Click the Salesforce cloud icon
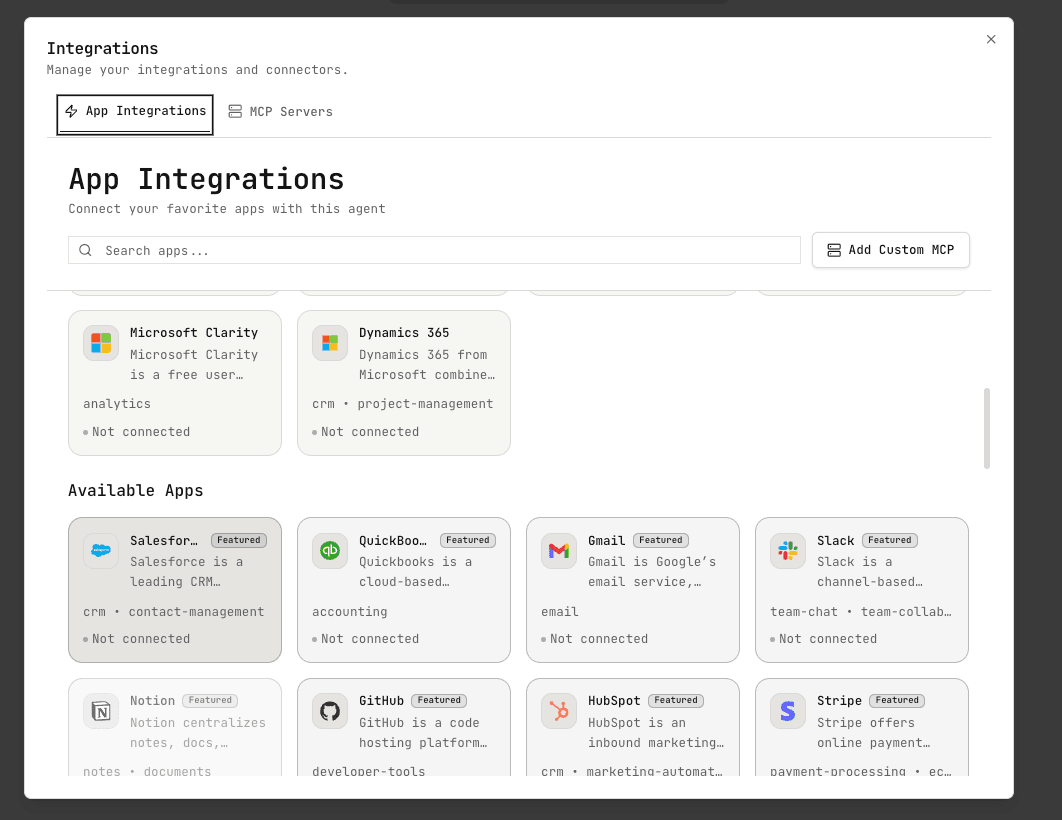This screenshot has width=1062, height=820. pyautogui.click(x=100, y=550)
